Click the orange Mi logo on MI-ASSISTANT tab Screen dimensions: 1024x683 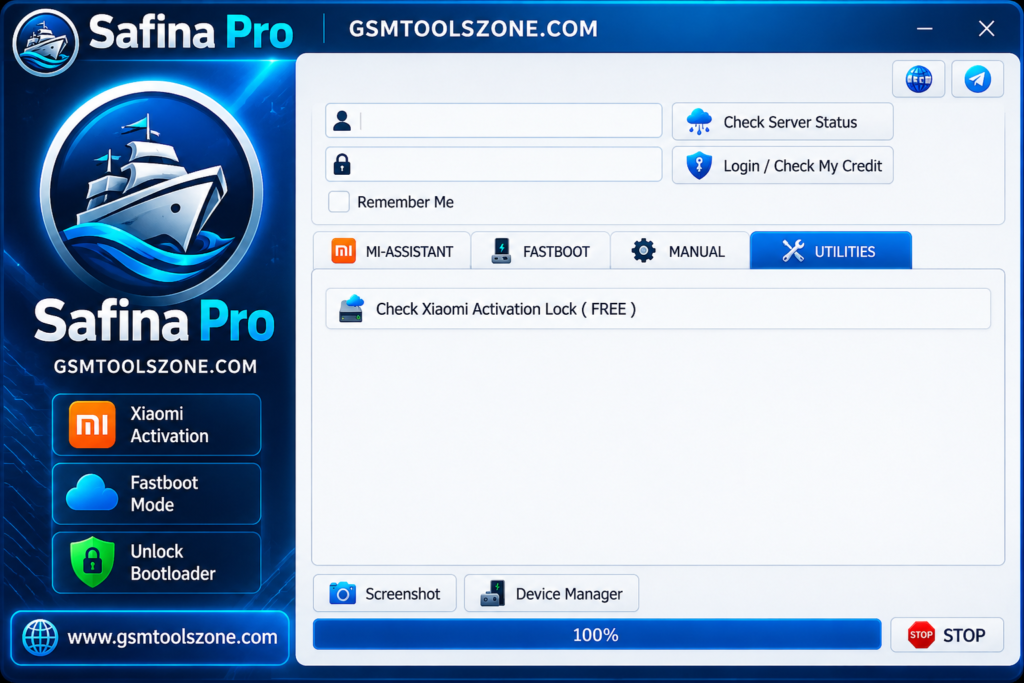tap(344, 251)
